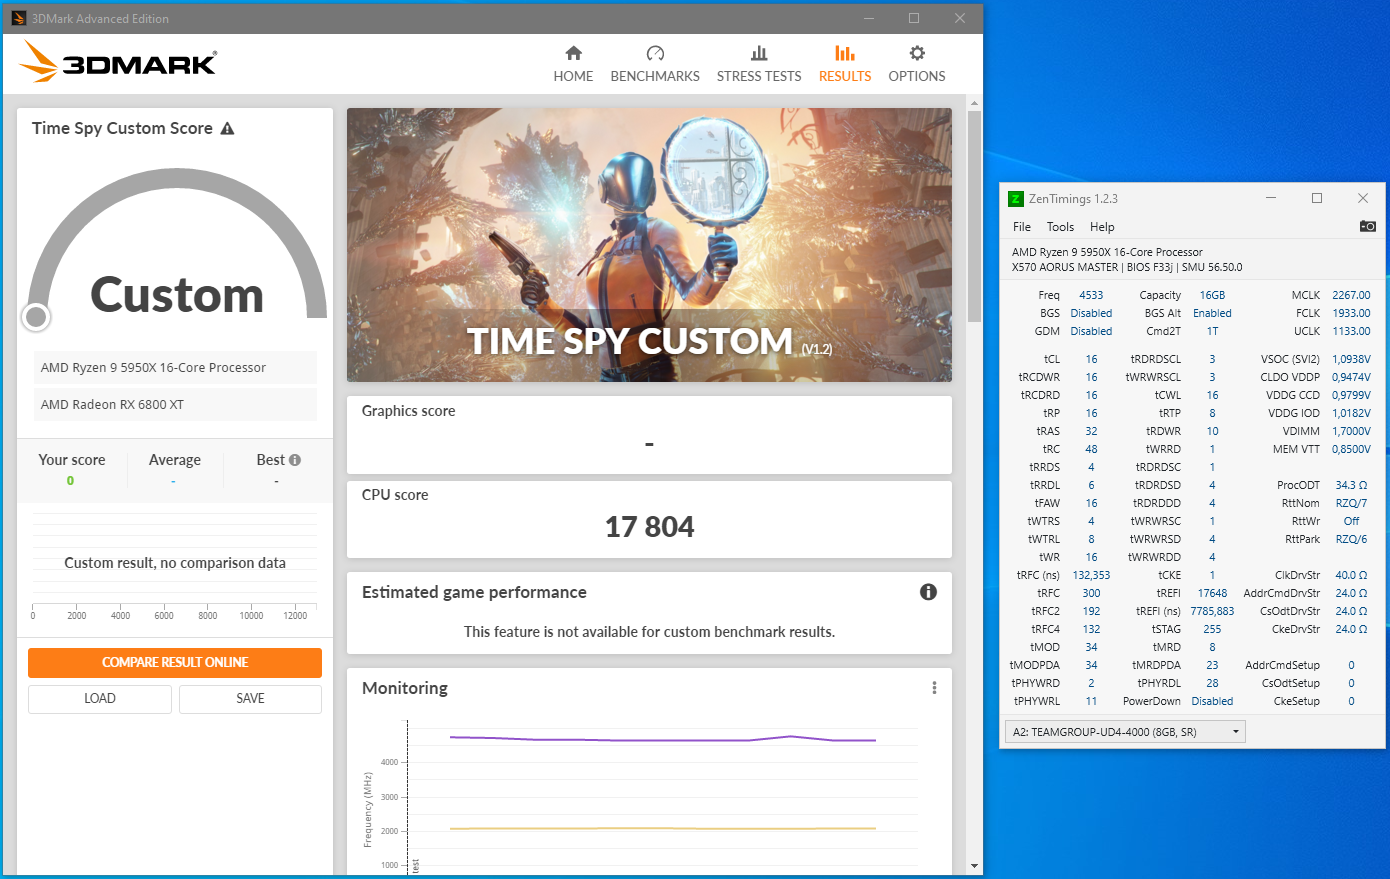Open the File menu in ZenTimings
The width and height of the screenshot is (1390, 879).
[1022, 227]
